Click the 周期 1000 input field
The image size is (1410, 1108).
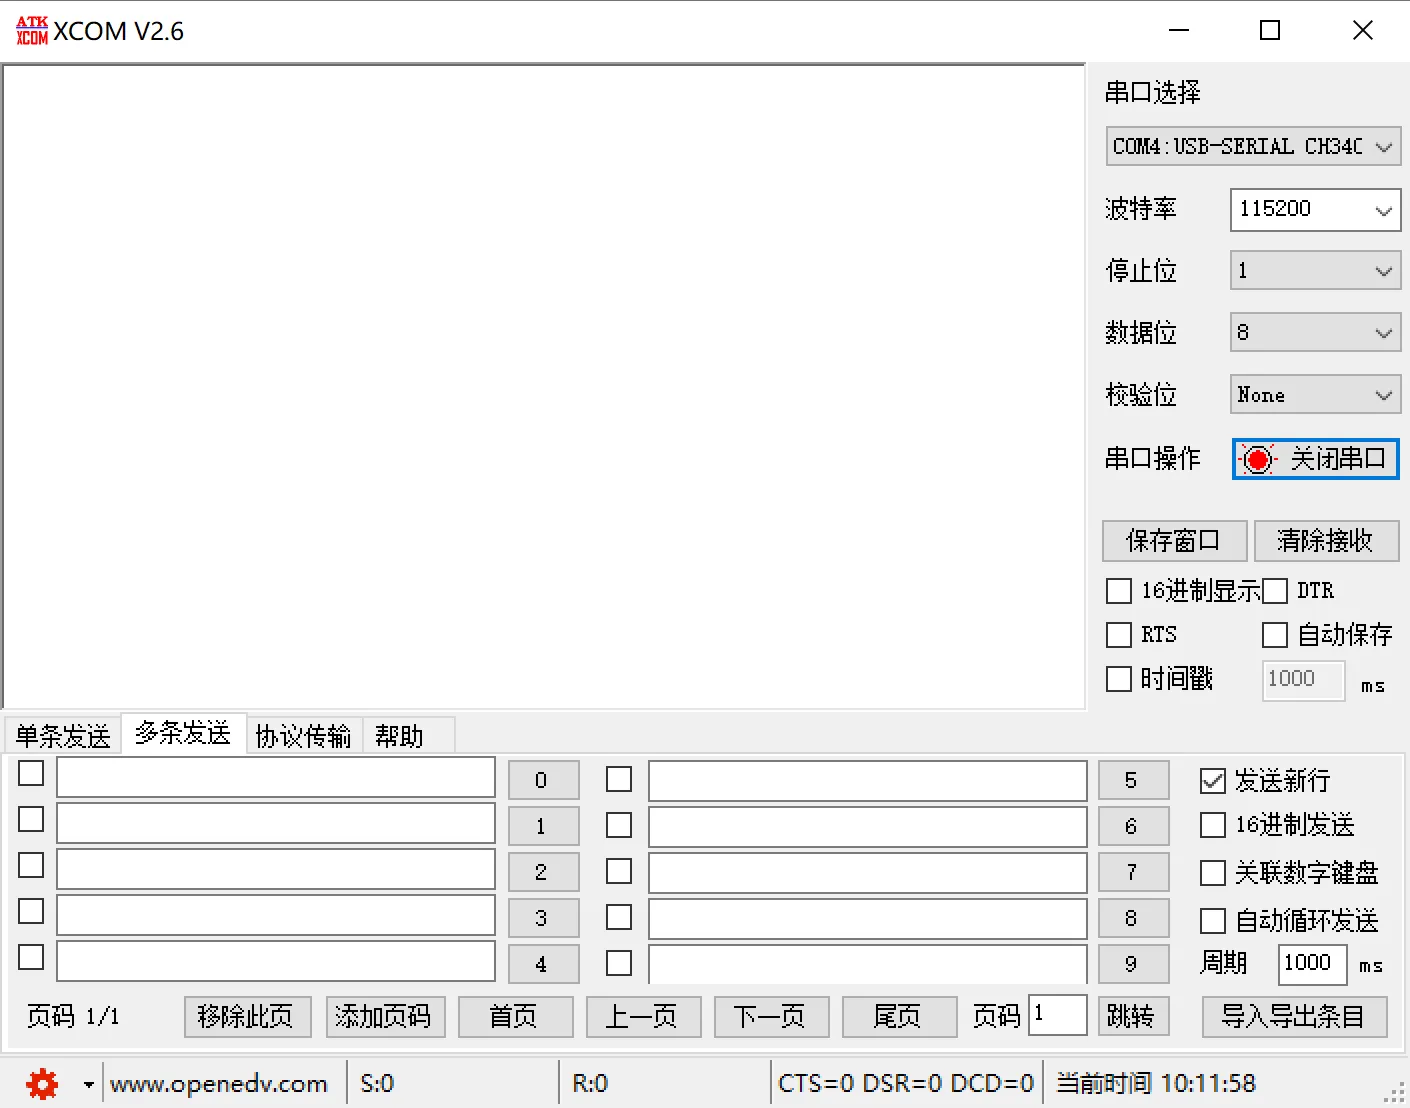point(1312,964)
